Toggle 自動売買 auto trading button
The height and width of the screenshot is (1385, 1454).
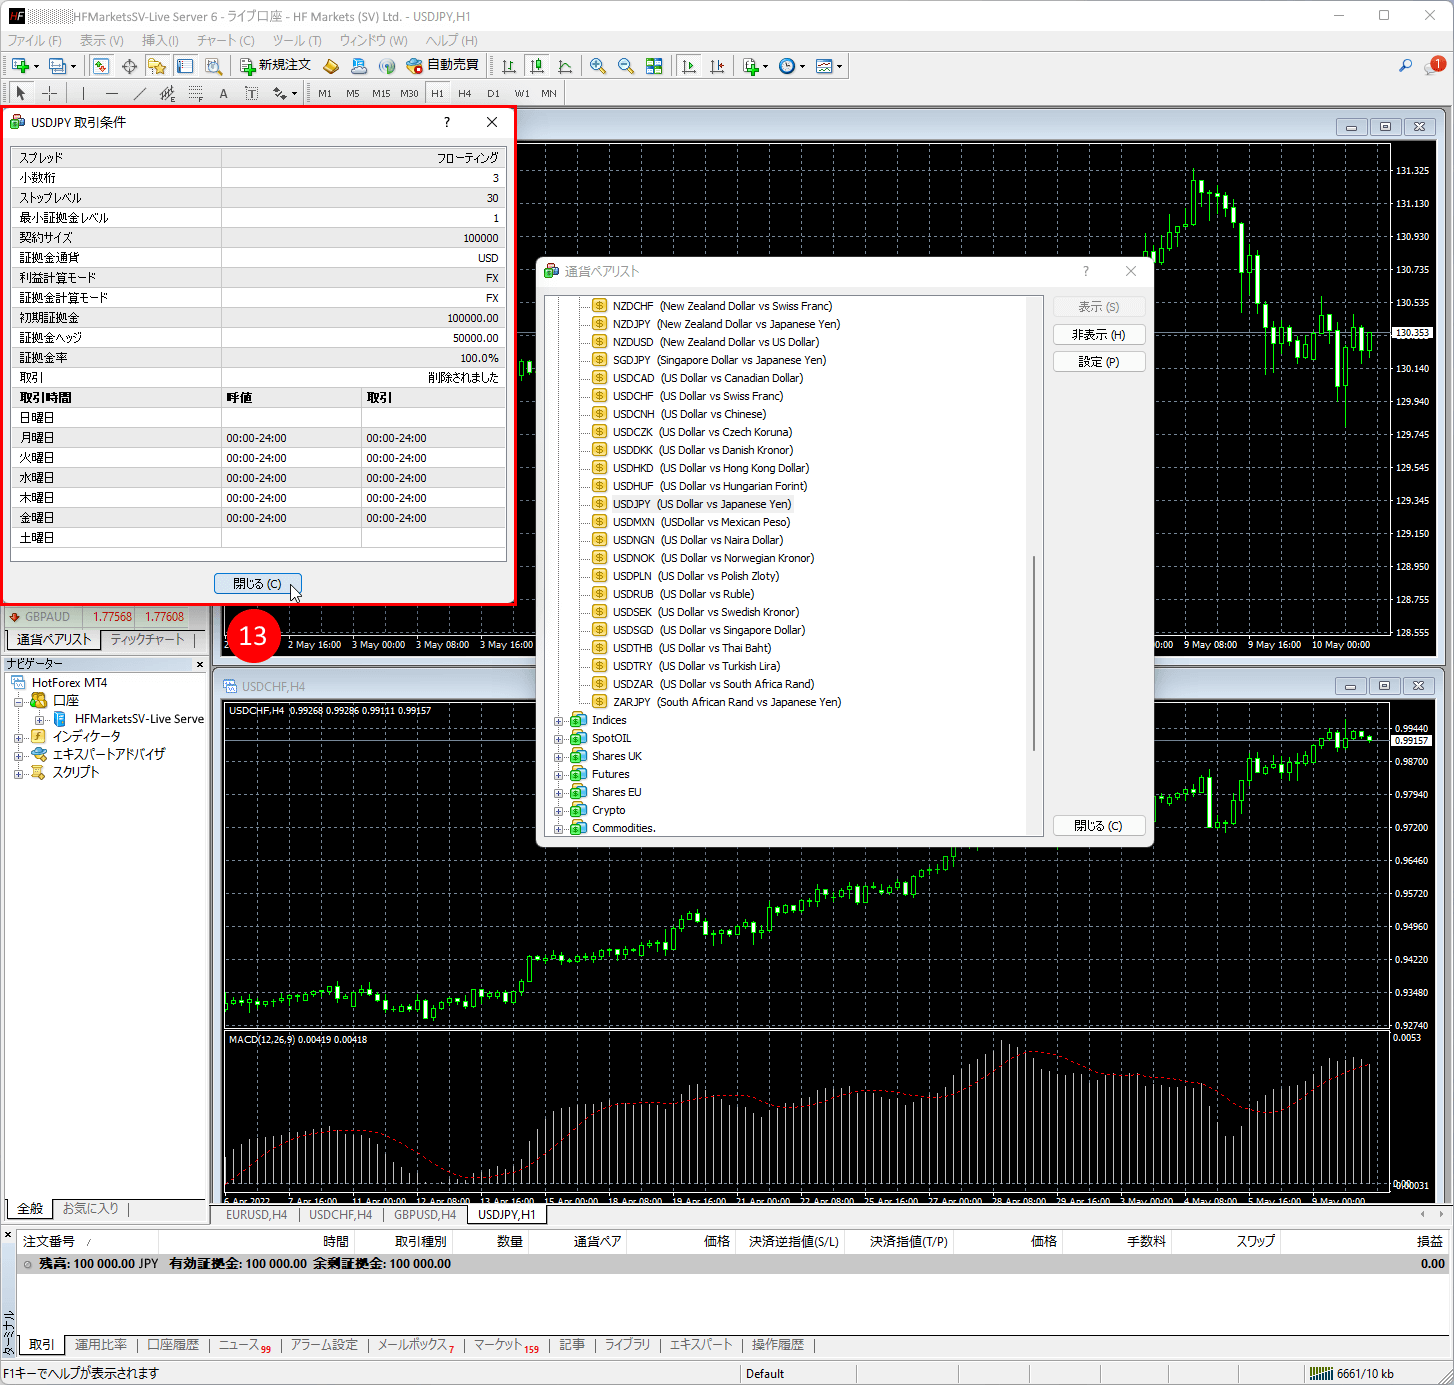click(443, 66)
